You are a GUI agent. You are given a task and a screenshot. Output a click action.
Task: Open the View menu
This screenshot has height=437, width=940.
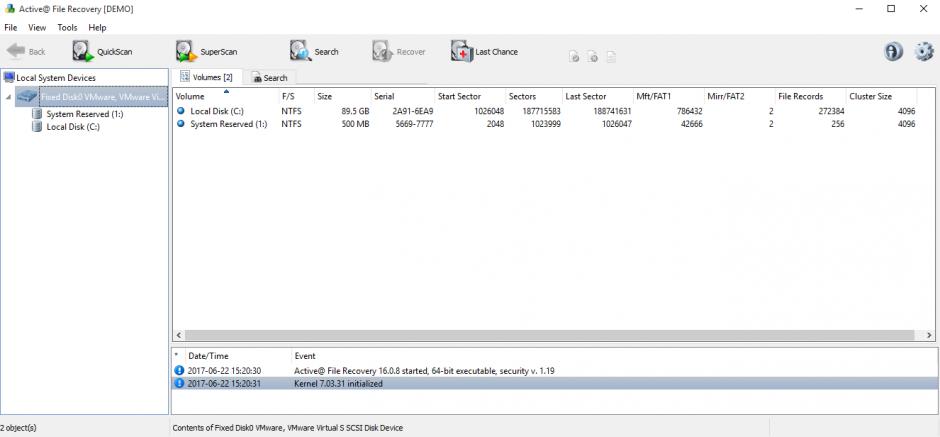[x=37, y=28]
